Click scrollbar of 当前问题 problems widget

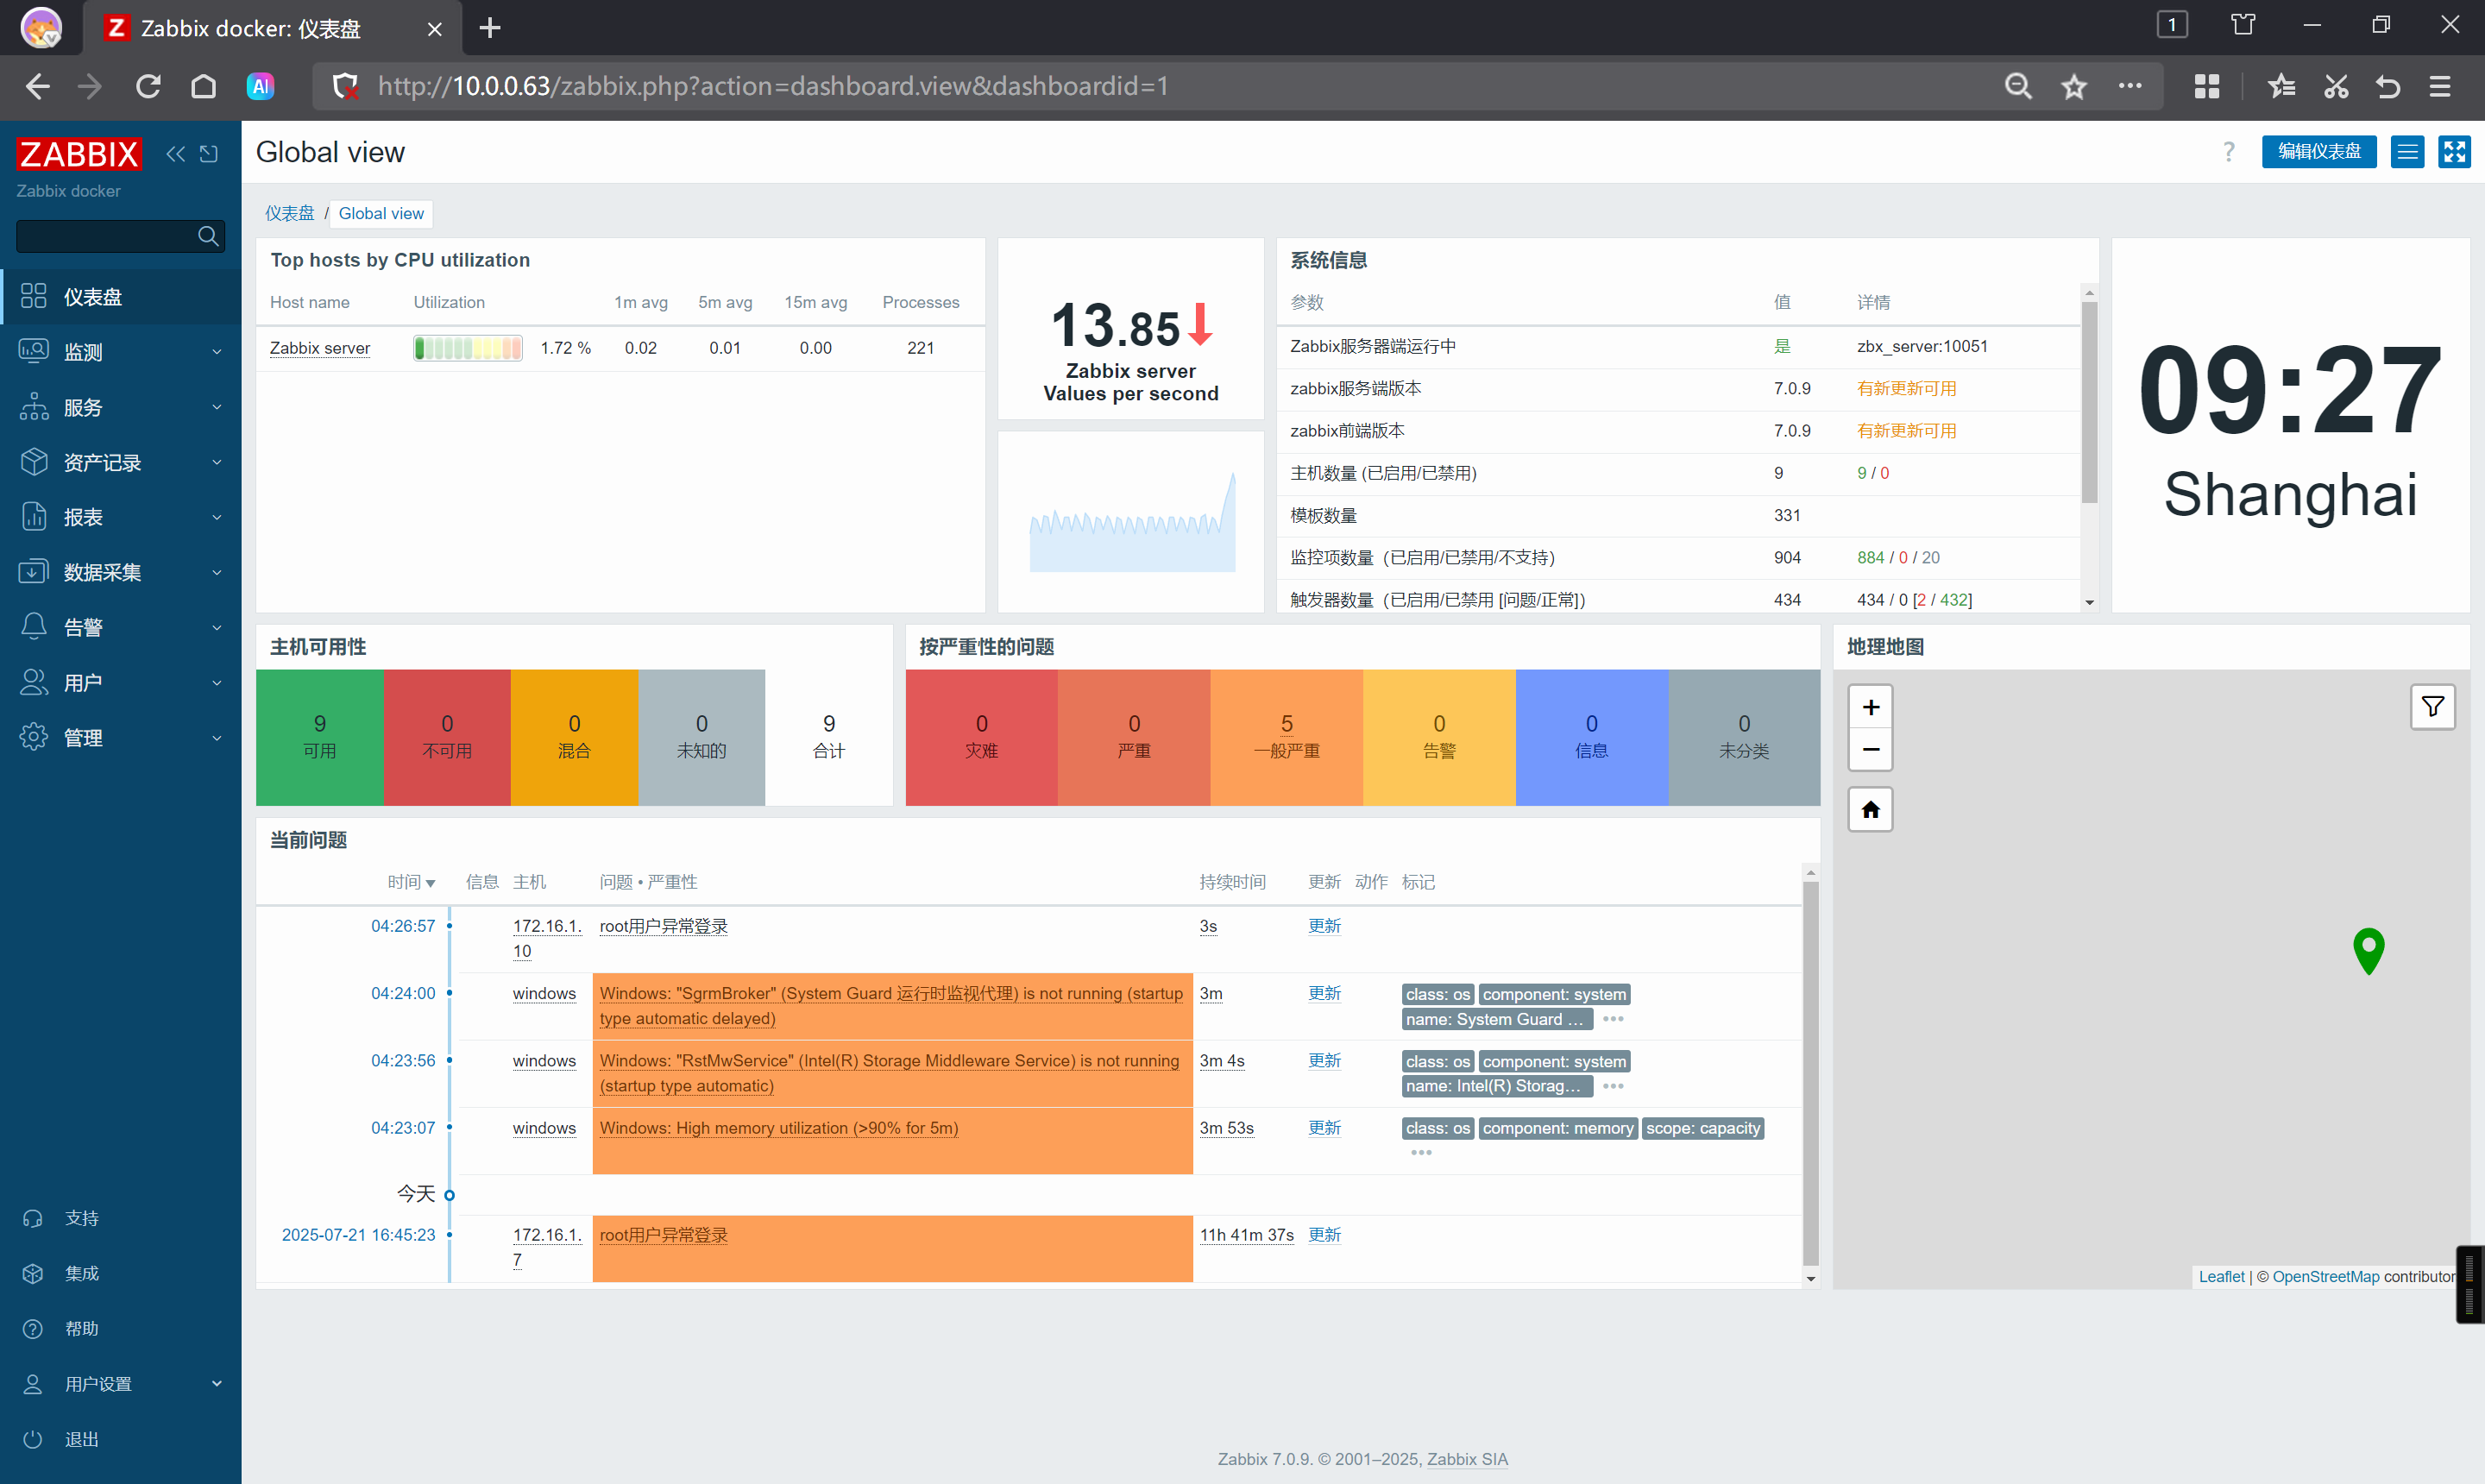(1810, 1075)
